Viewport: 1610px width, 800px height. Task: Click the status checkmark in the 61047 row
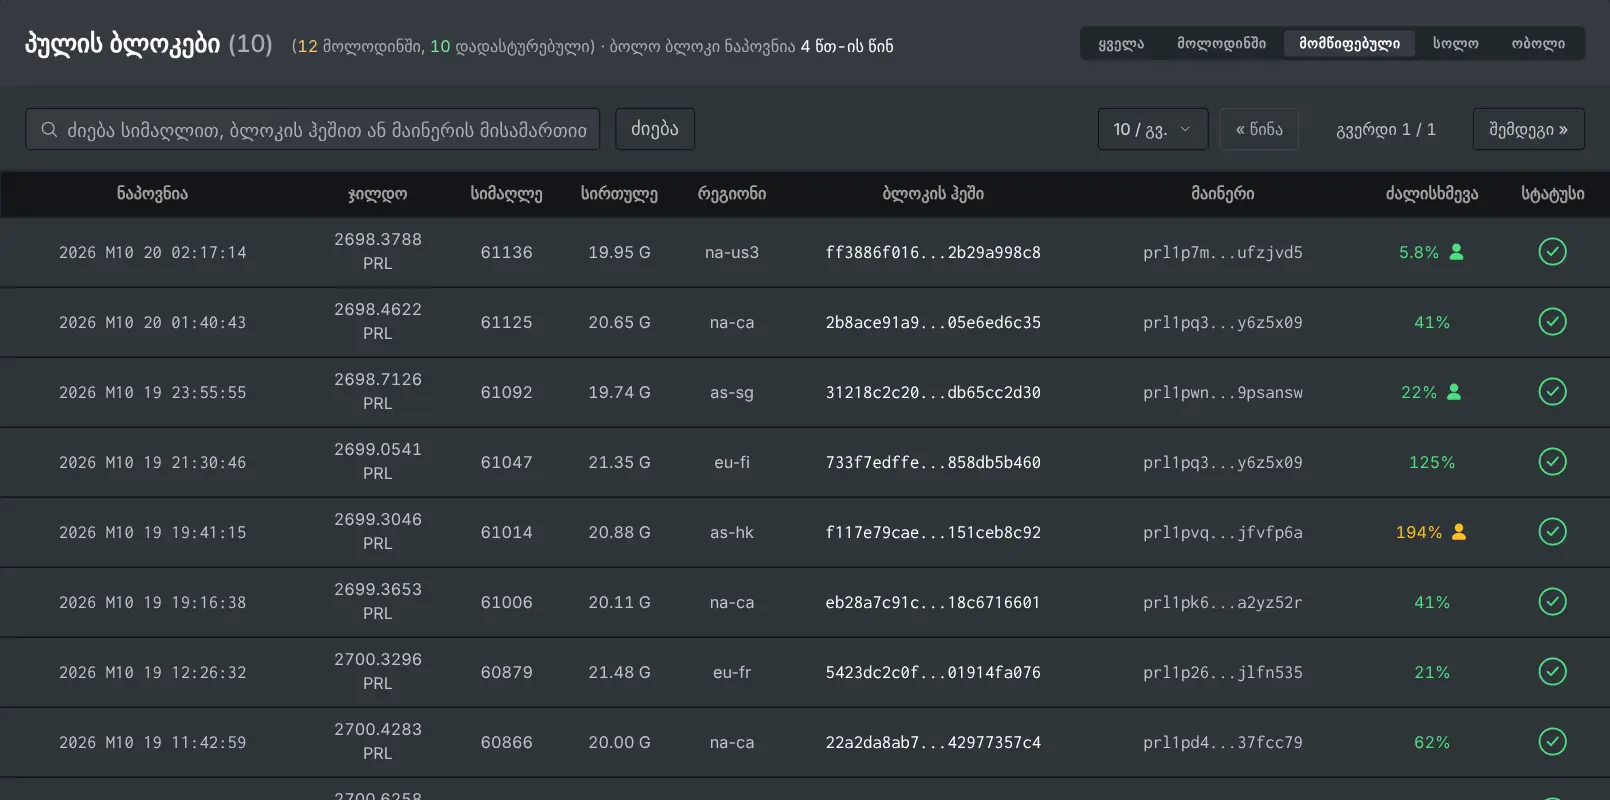[x=1552, y=462]
